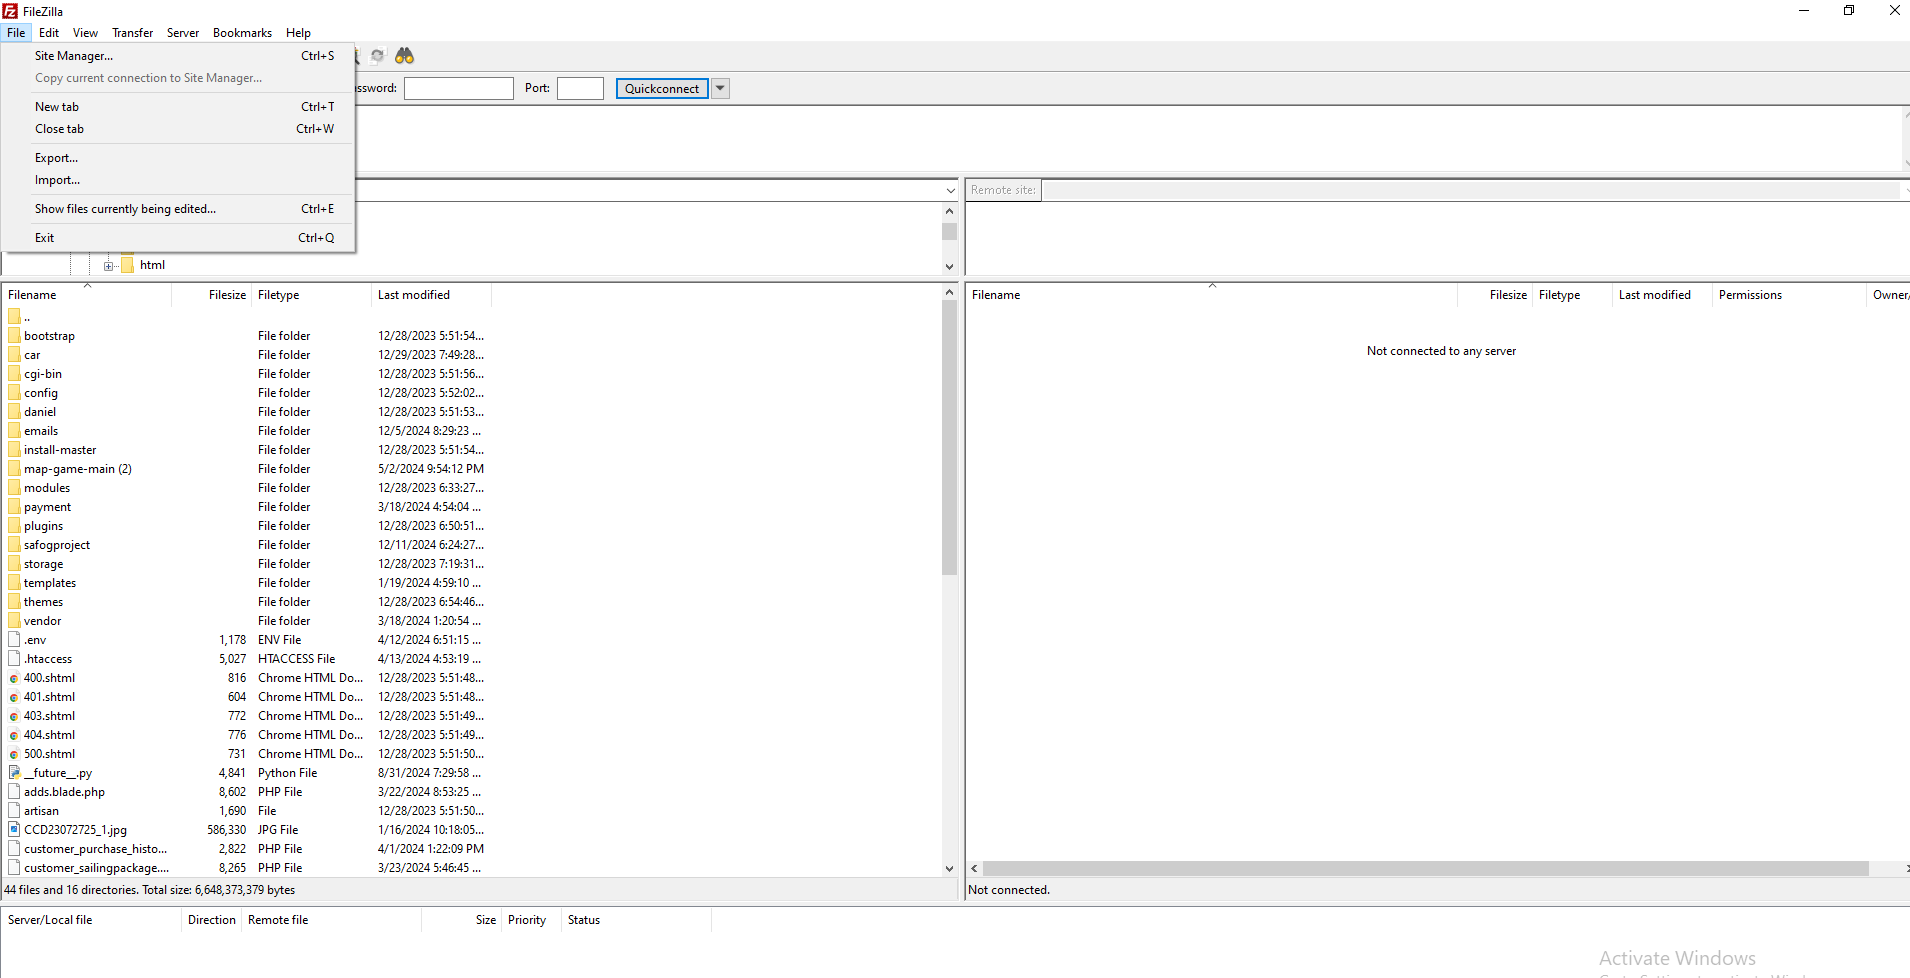Select the templates folder row
Viewport: 1910px width, 978px height.
(x=246, y=583)
